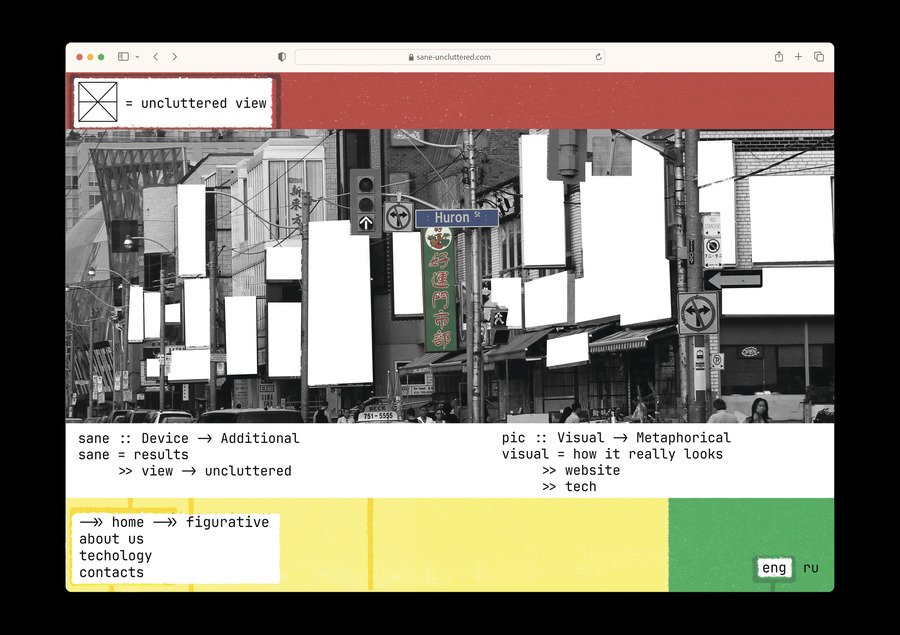The height and width of the screenshot is (635, 900).
Task: Click the crossed-box logo icon
Action: pyautogui.click(x=98, y=102)
